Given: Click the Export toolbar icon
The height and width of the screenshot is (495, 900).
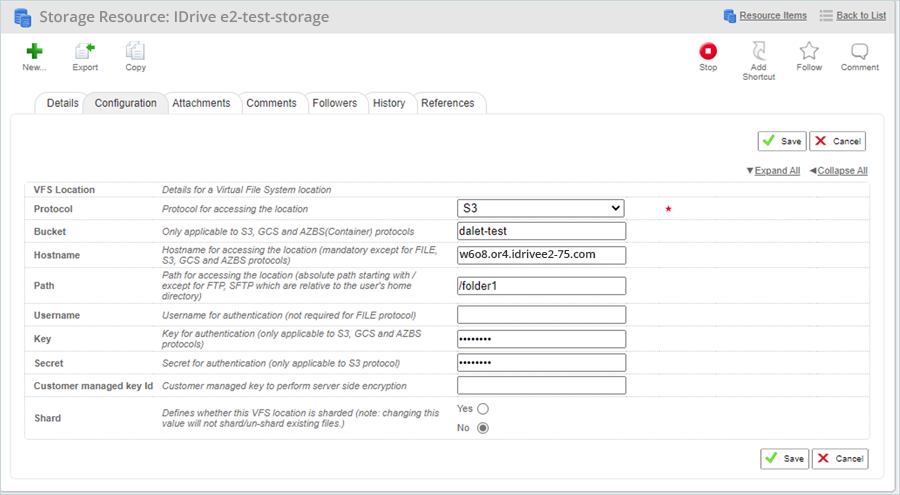Looking at the screenshot, I should tap(85, 51).
